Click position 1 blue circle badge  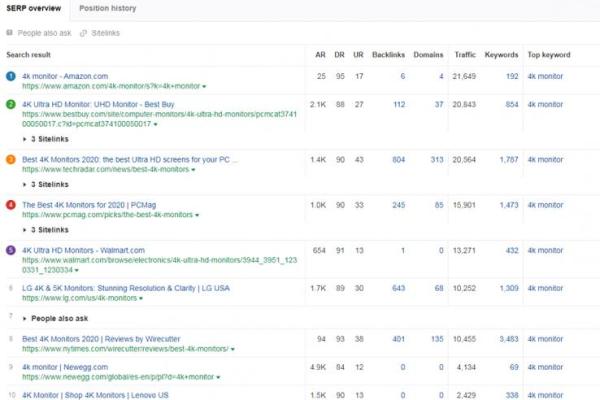click(11, 76)
